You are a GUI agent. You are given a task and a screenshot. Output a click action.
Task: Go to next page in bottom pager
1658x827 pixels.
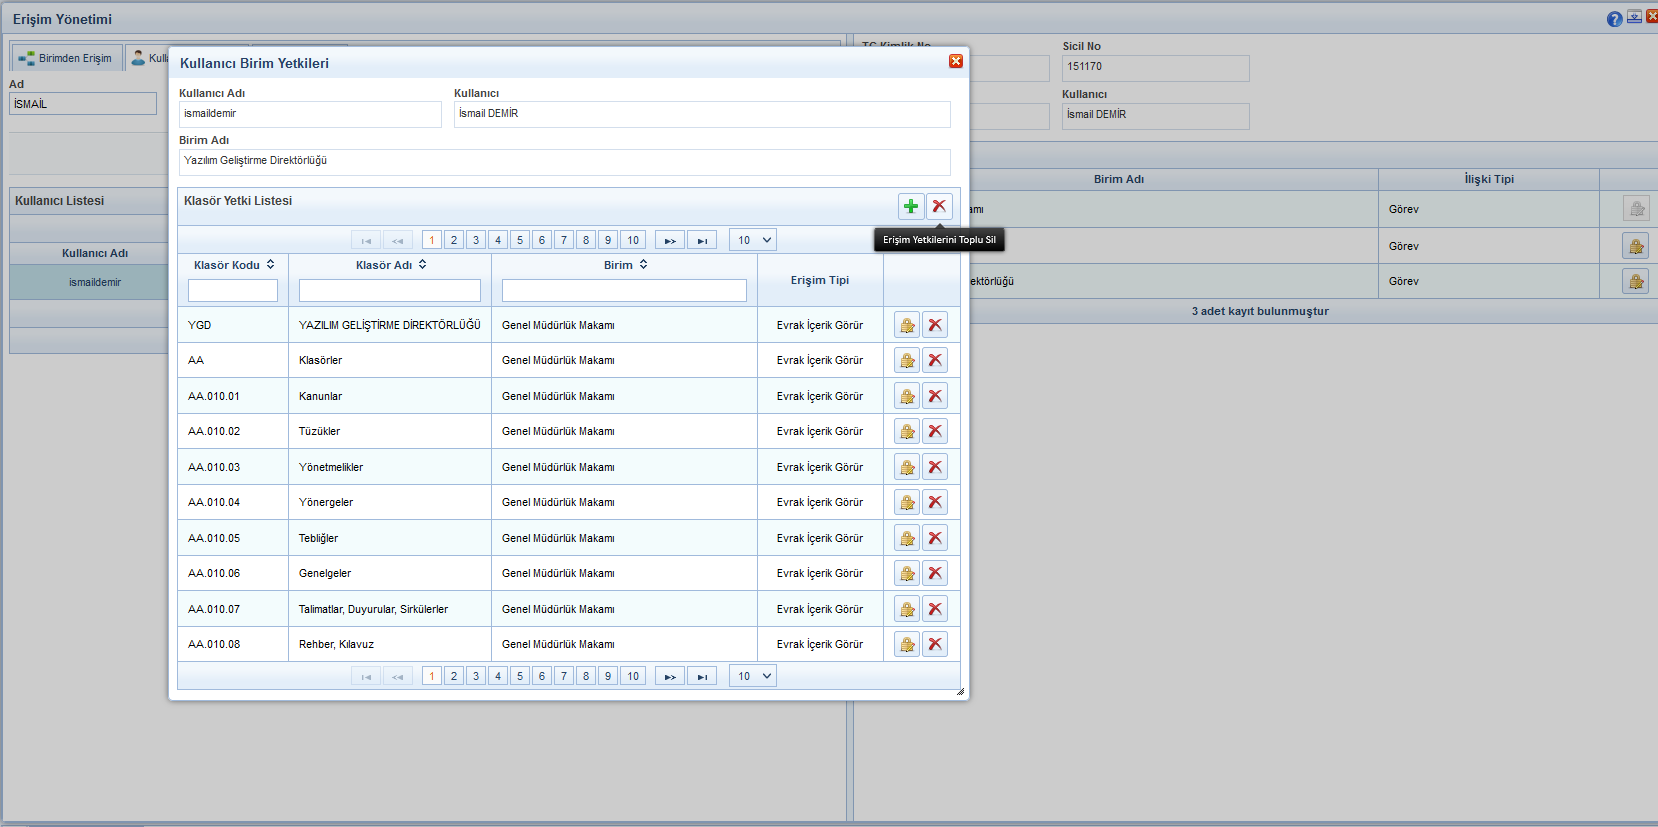[x=670, y=676]
